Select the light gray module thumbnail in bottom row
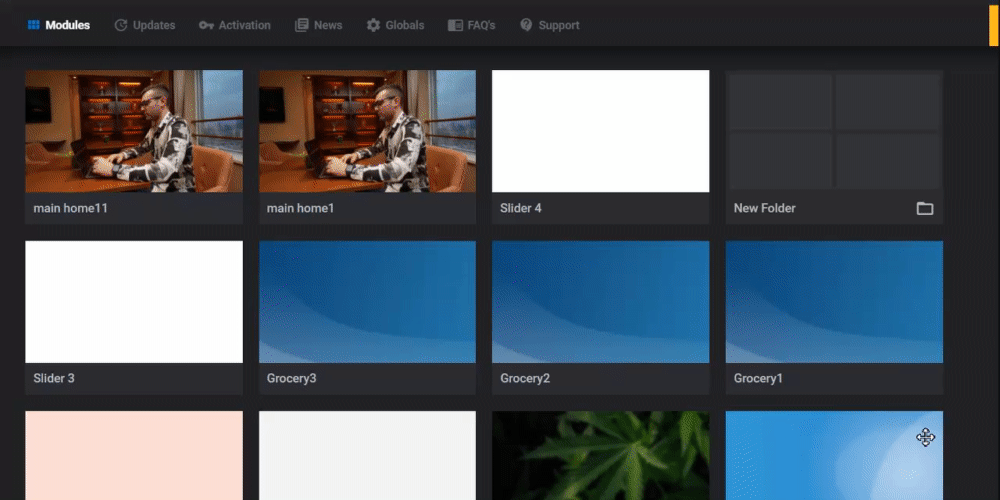 pyautogui.click(x=367, y=455)
